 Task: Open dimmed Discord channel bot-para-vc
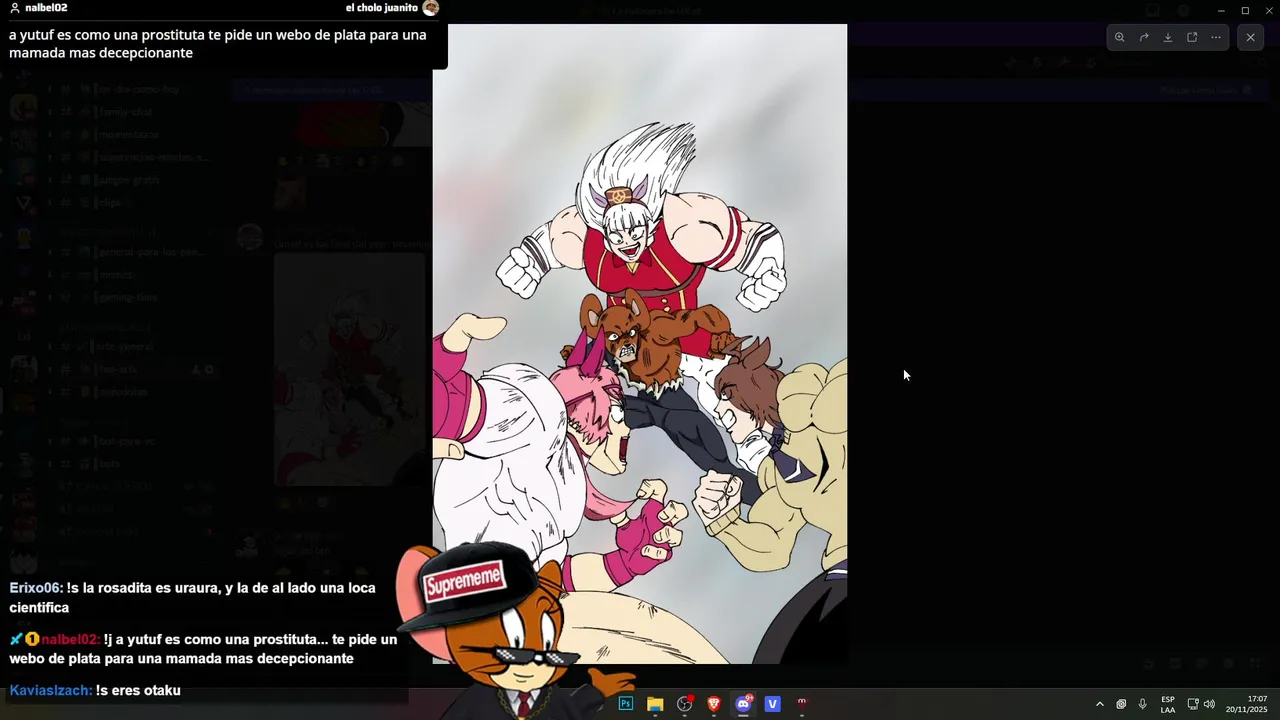click(x=125, y=441)
